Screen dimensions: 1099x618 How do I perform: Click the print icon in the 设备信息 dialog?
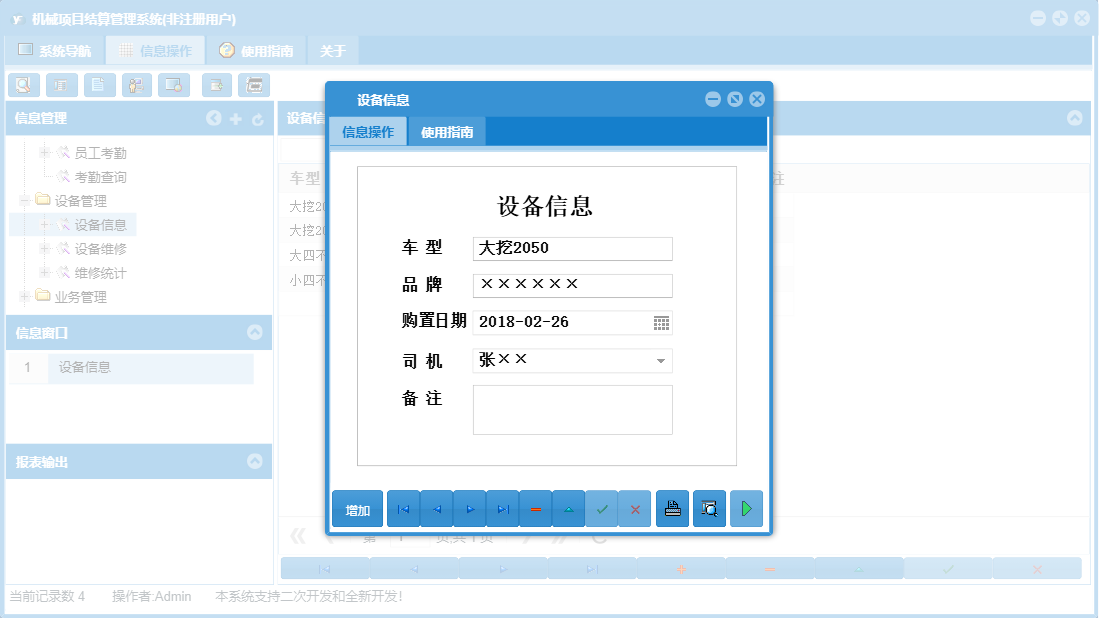point(672,508)
